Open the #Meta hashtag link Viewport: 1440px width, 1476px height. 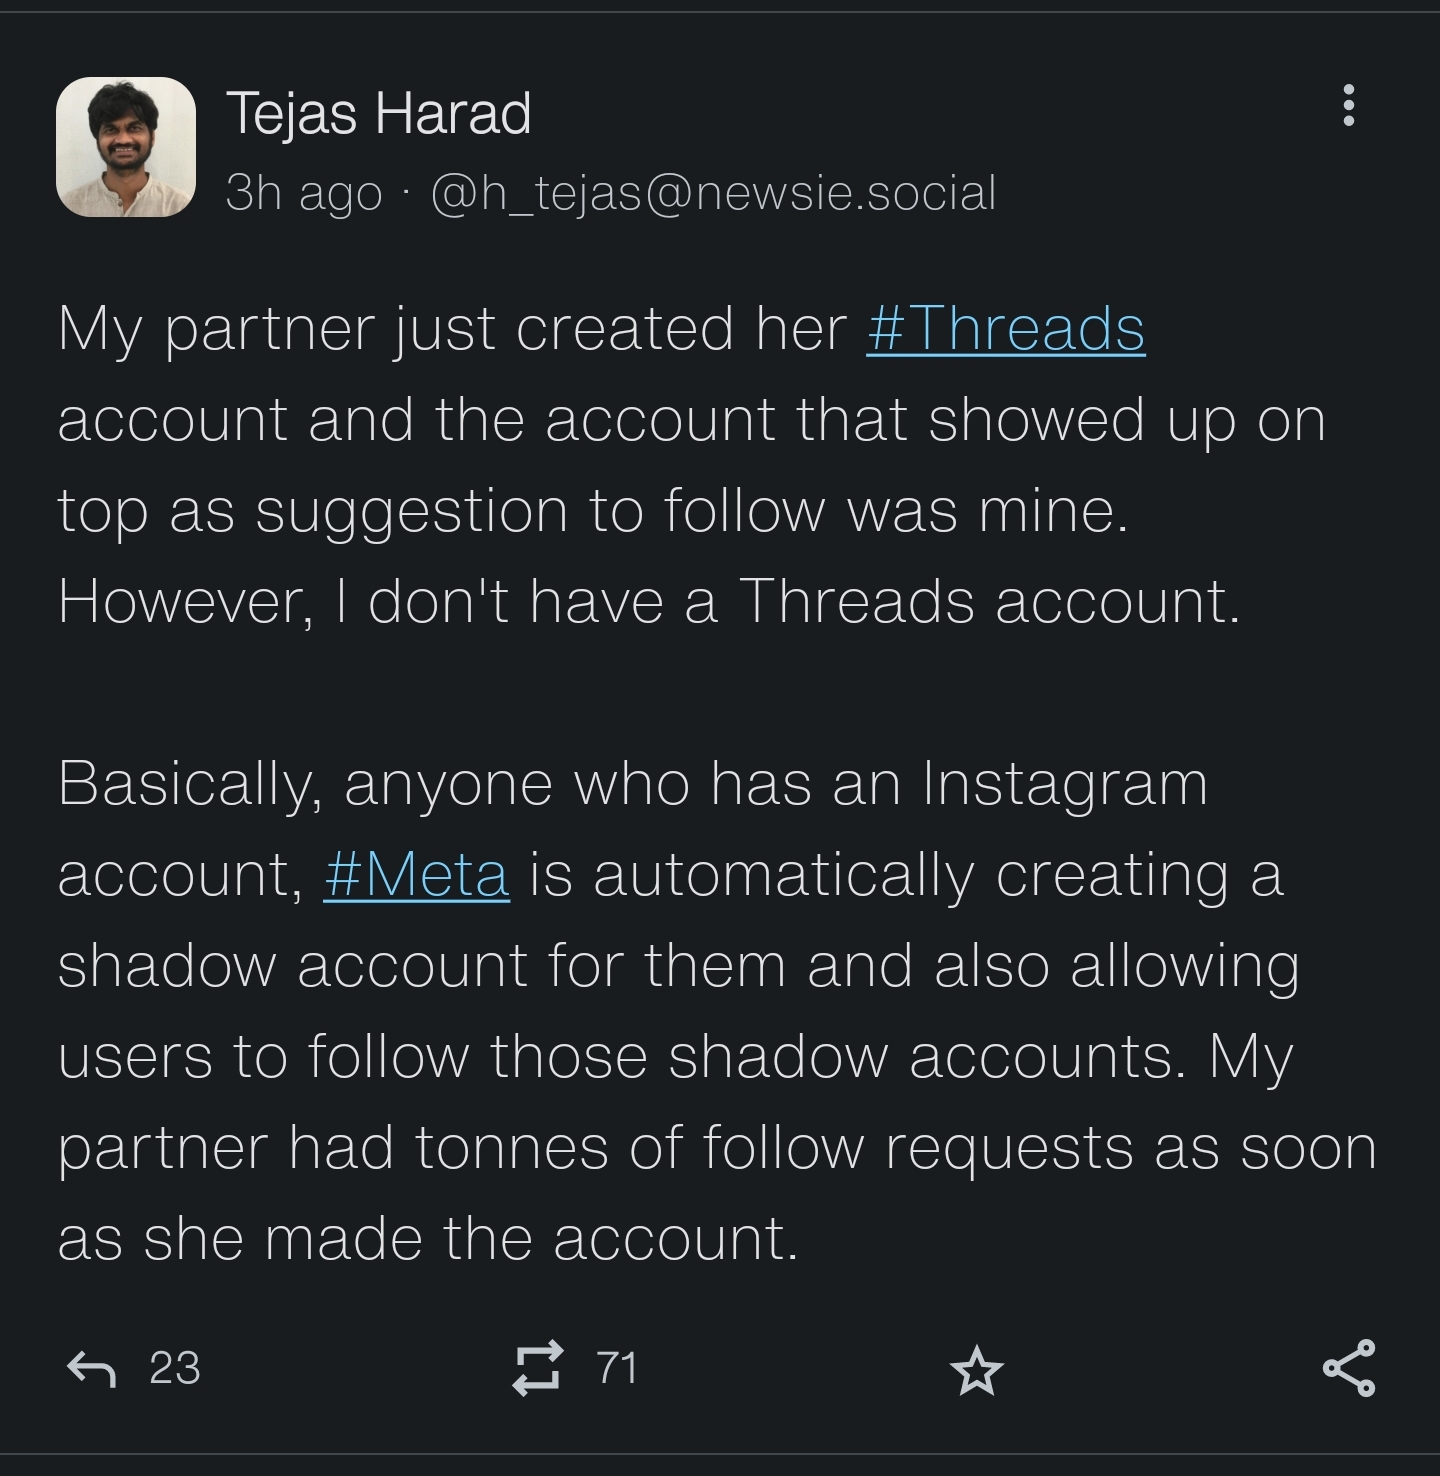tap(416, 874)
